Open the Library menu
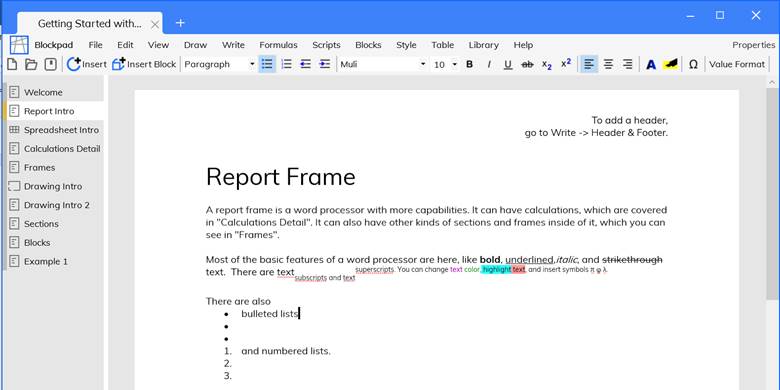 tap(484, 45)
